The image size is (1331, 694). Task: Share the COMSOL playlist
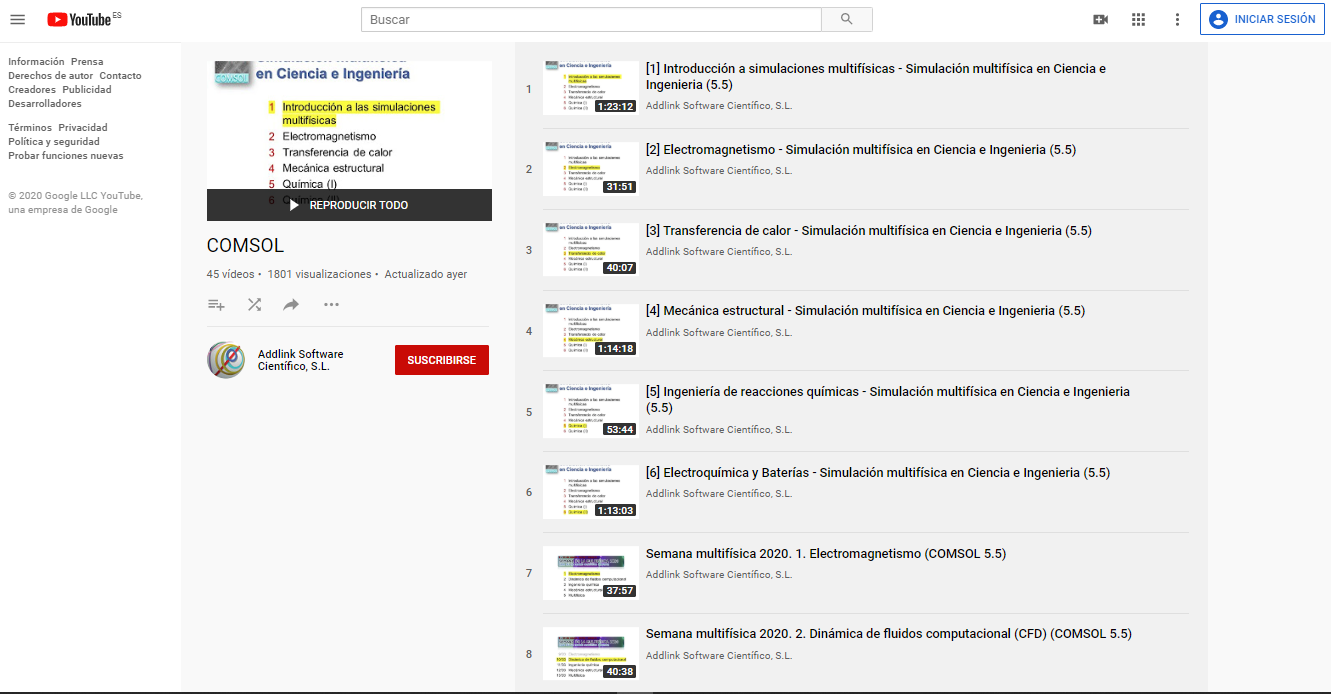(x=291, y=305)
